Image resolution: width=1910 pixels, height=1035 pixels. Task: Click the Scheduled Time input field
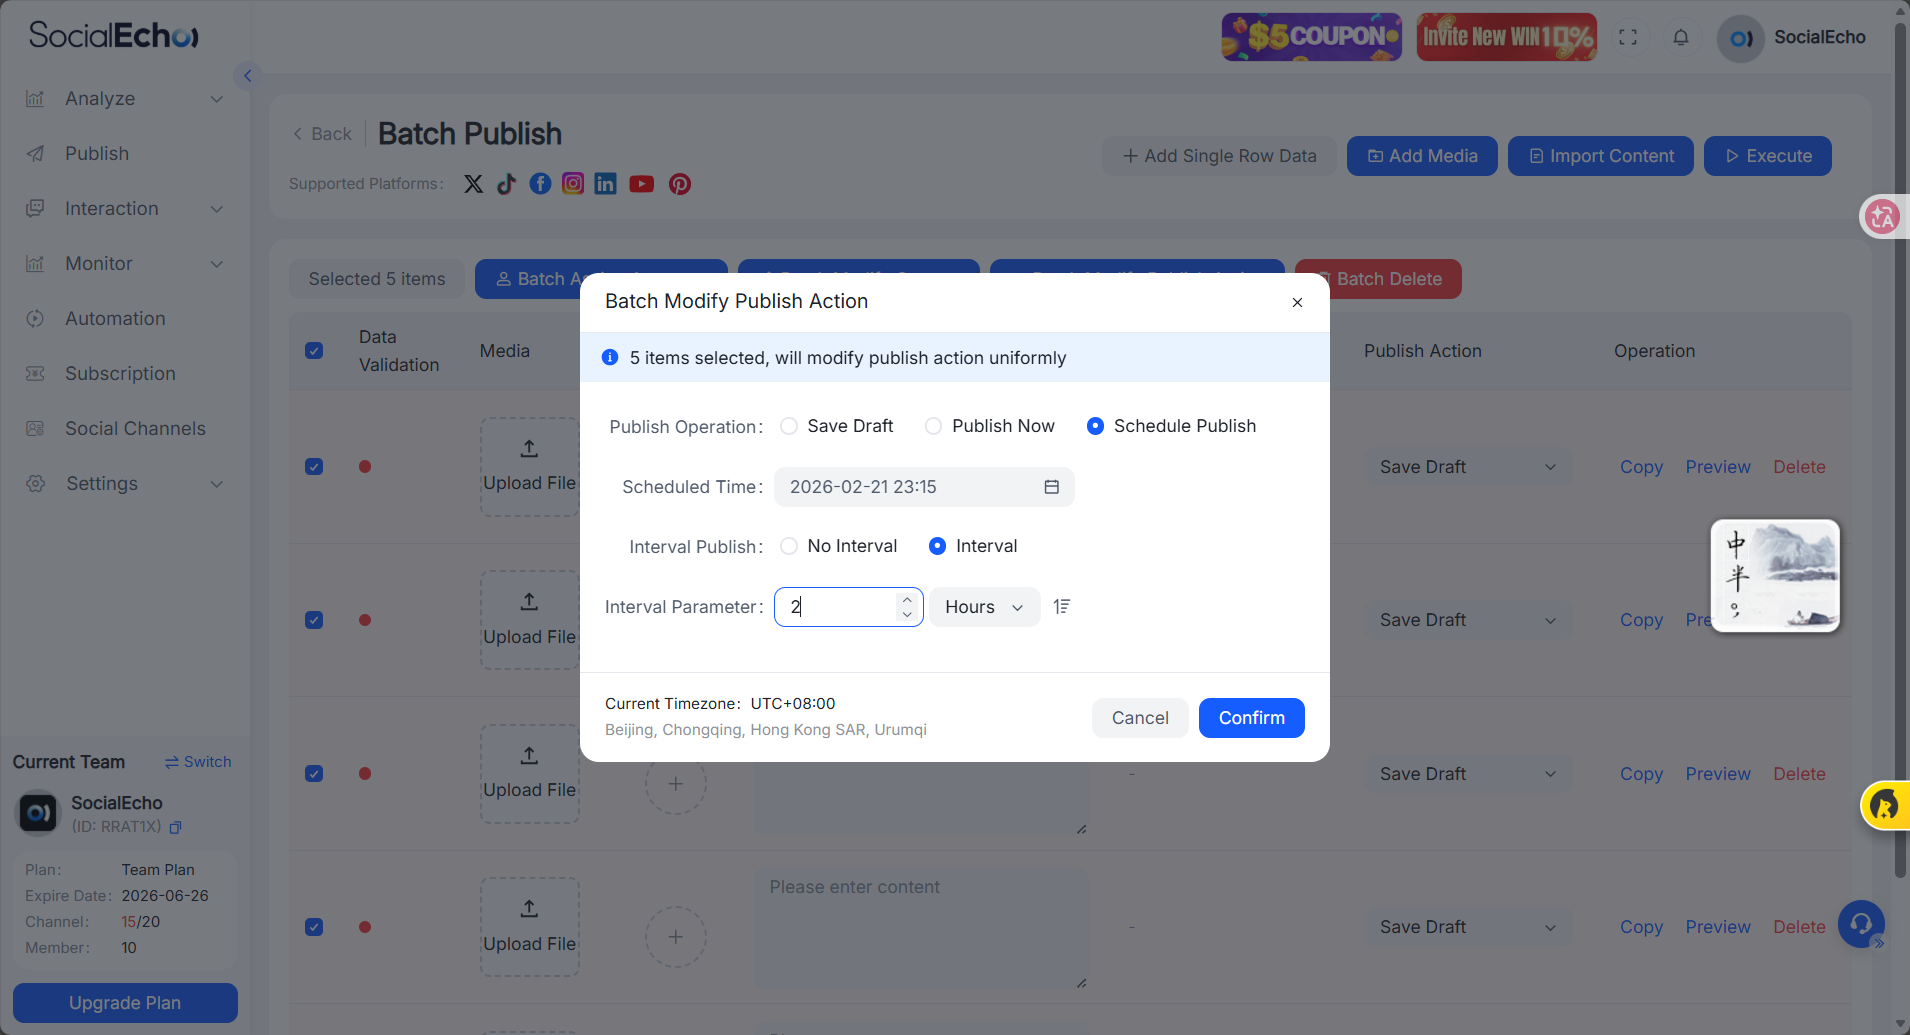tap(910, 487)
